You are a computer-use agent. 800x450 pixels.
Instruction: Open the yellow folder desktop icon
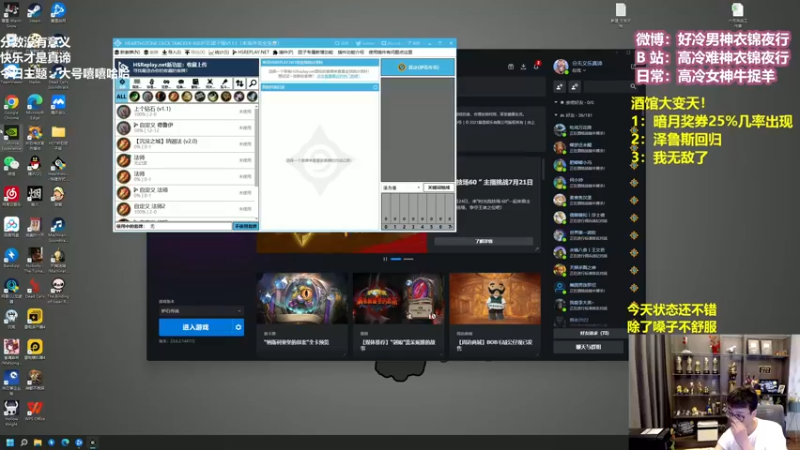[58, 136]
